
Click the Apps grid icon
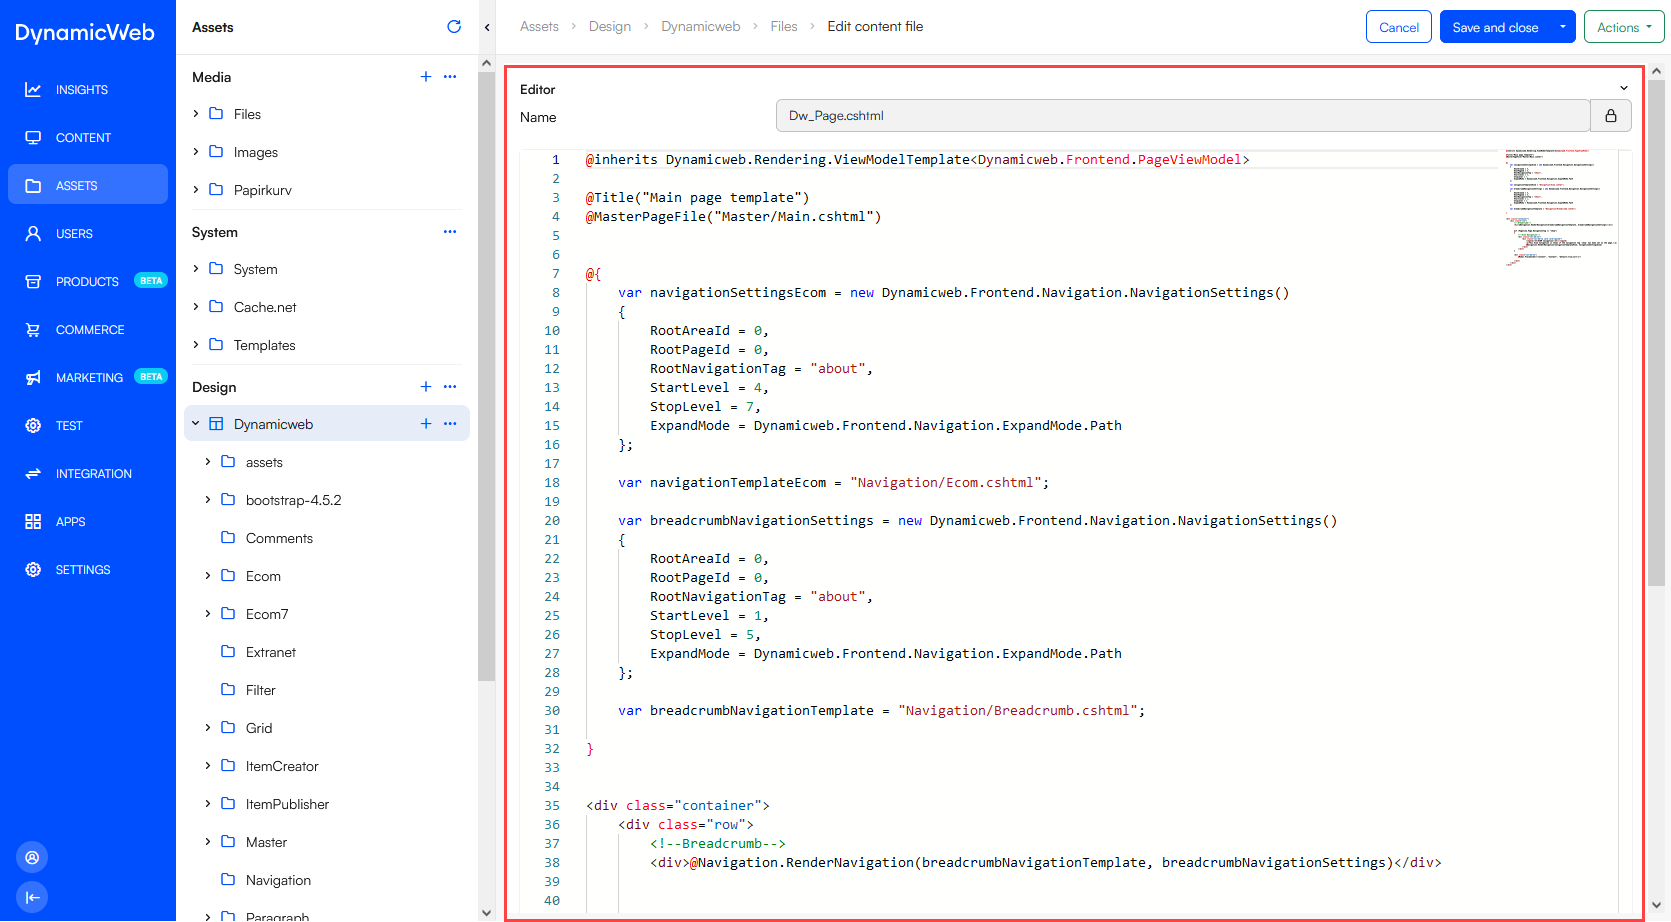click(33, 522)
